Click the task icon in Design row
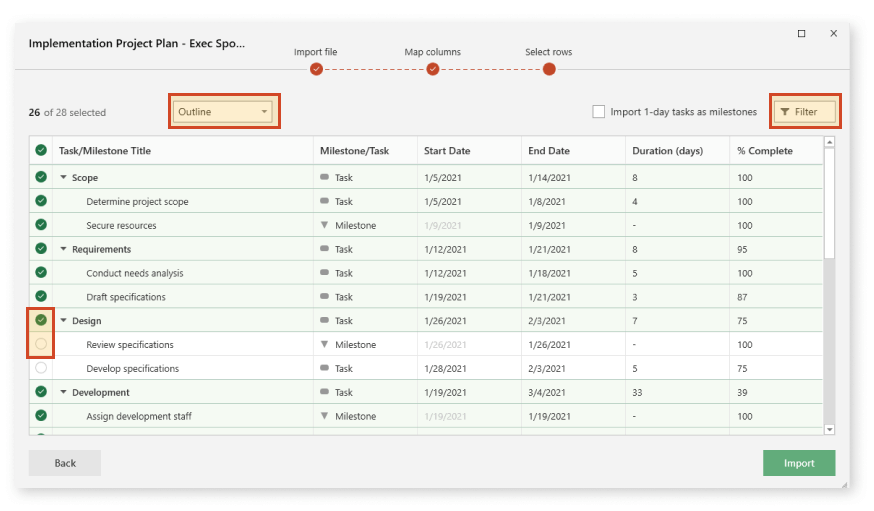The height and width of the screenshot is (511, 874). coord(324,320)
